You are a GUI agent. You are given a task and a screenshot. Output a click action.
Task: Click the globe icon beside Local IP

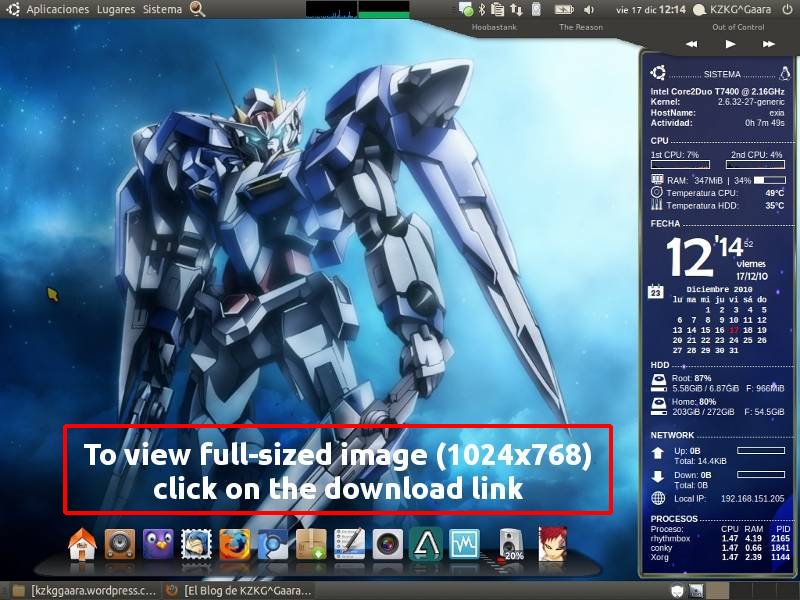tap(658, 498)
